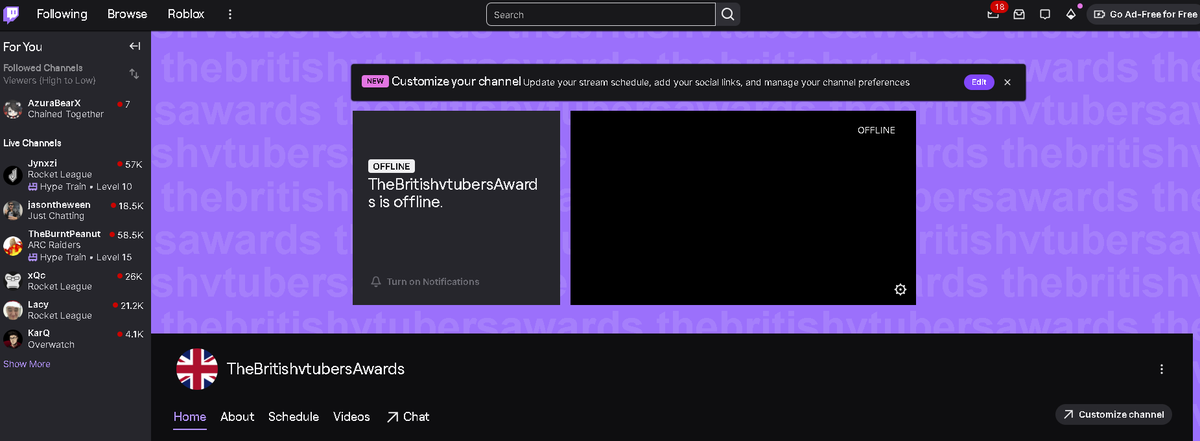Click the search input field
Screen dimensions: 1200x441
coord(601,14)
